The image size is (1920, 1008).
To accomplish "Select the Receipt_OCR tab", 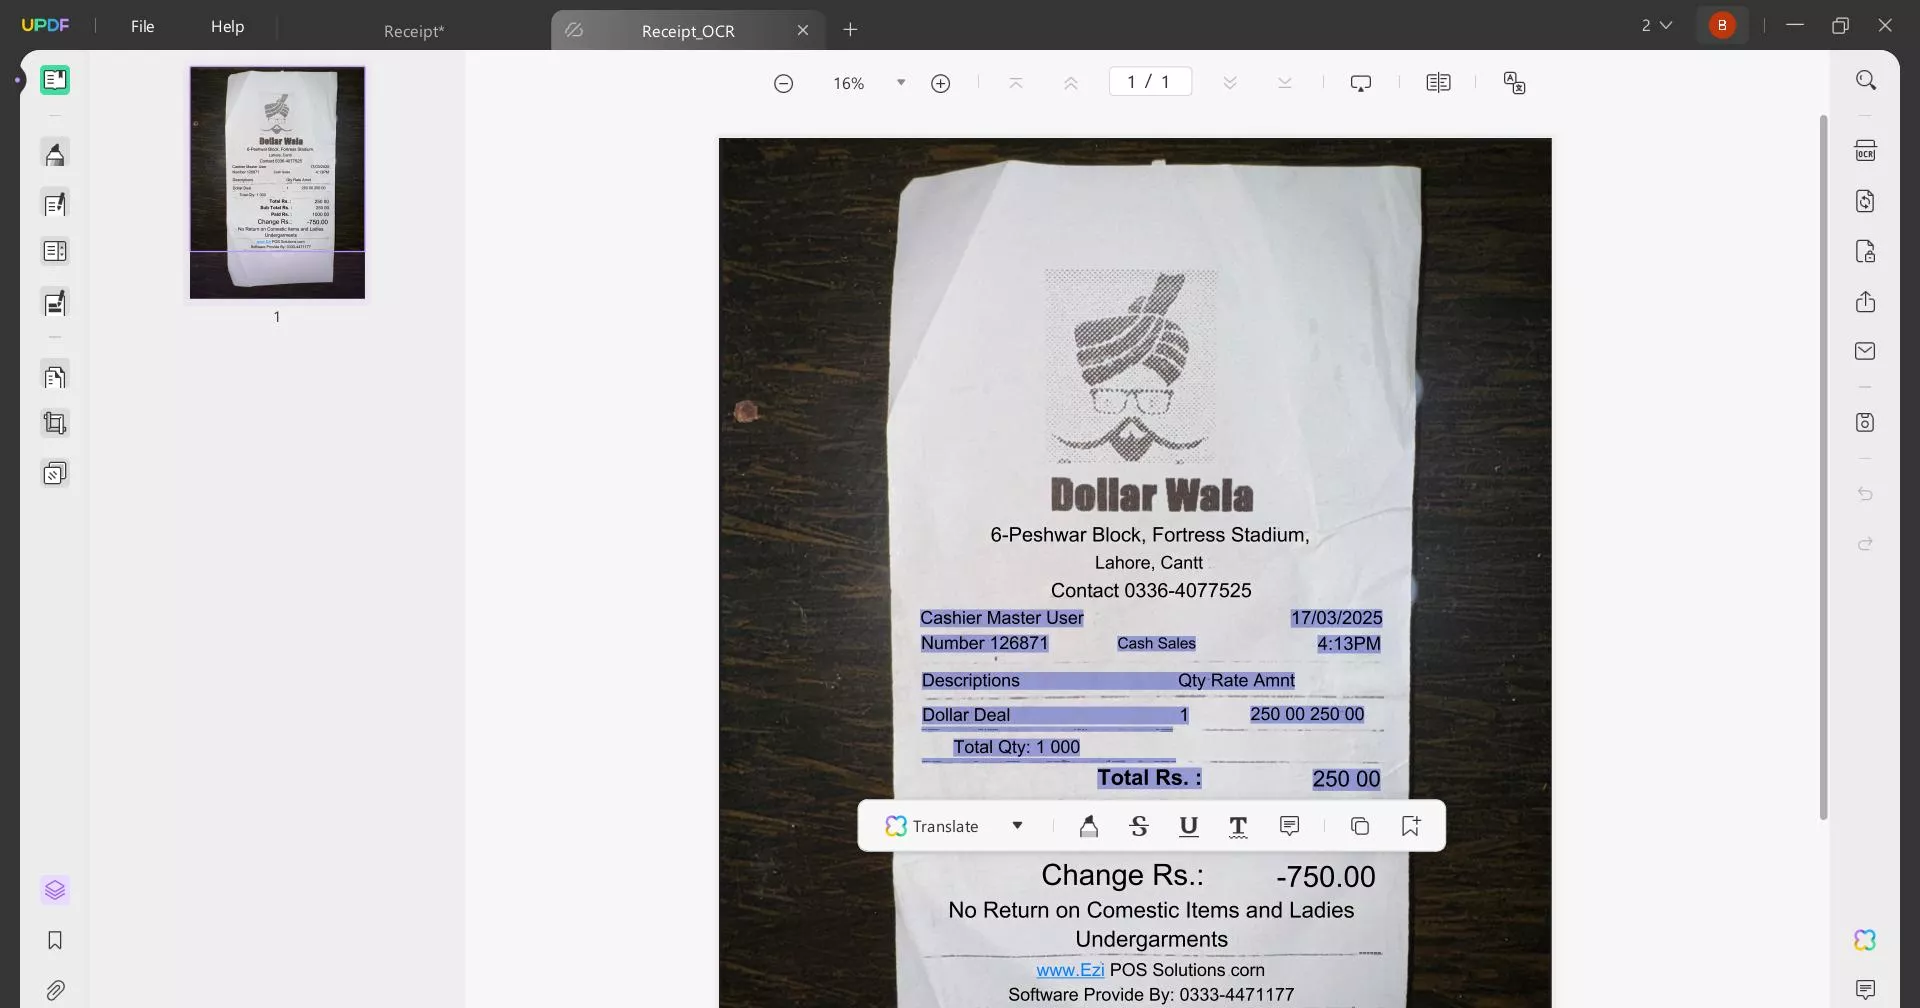I will coord(688,31).
